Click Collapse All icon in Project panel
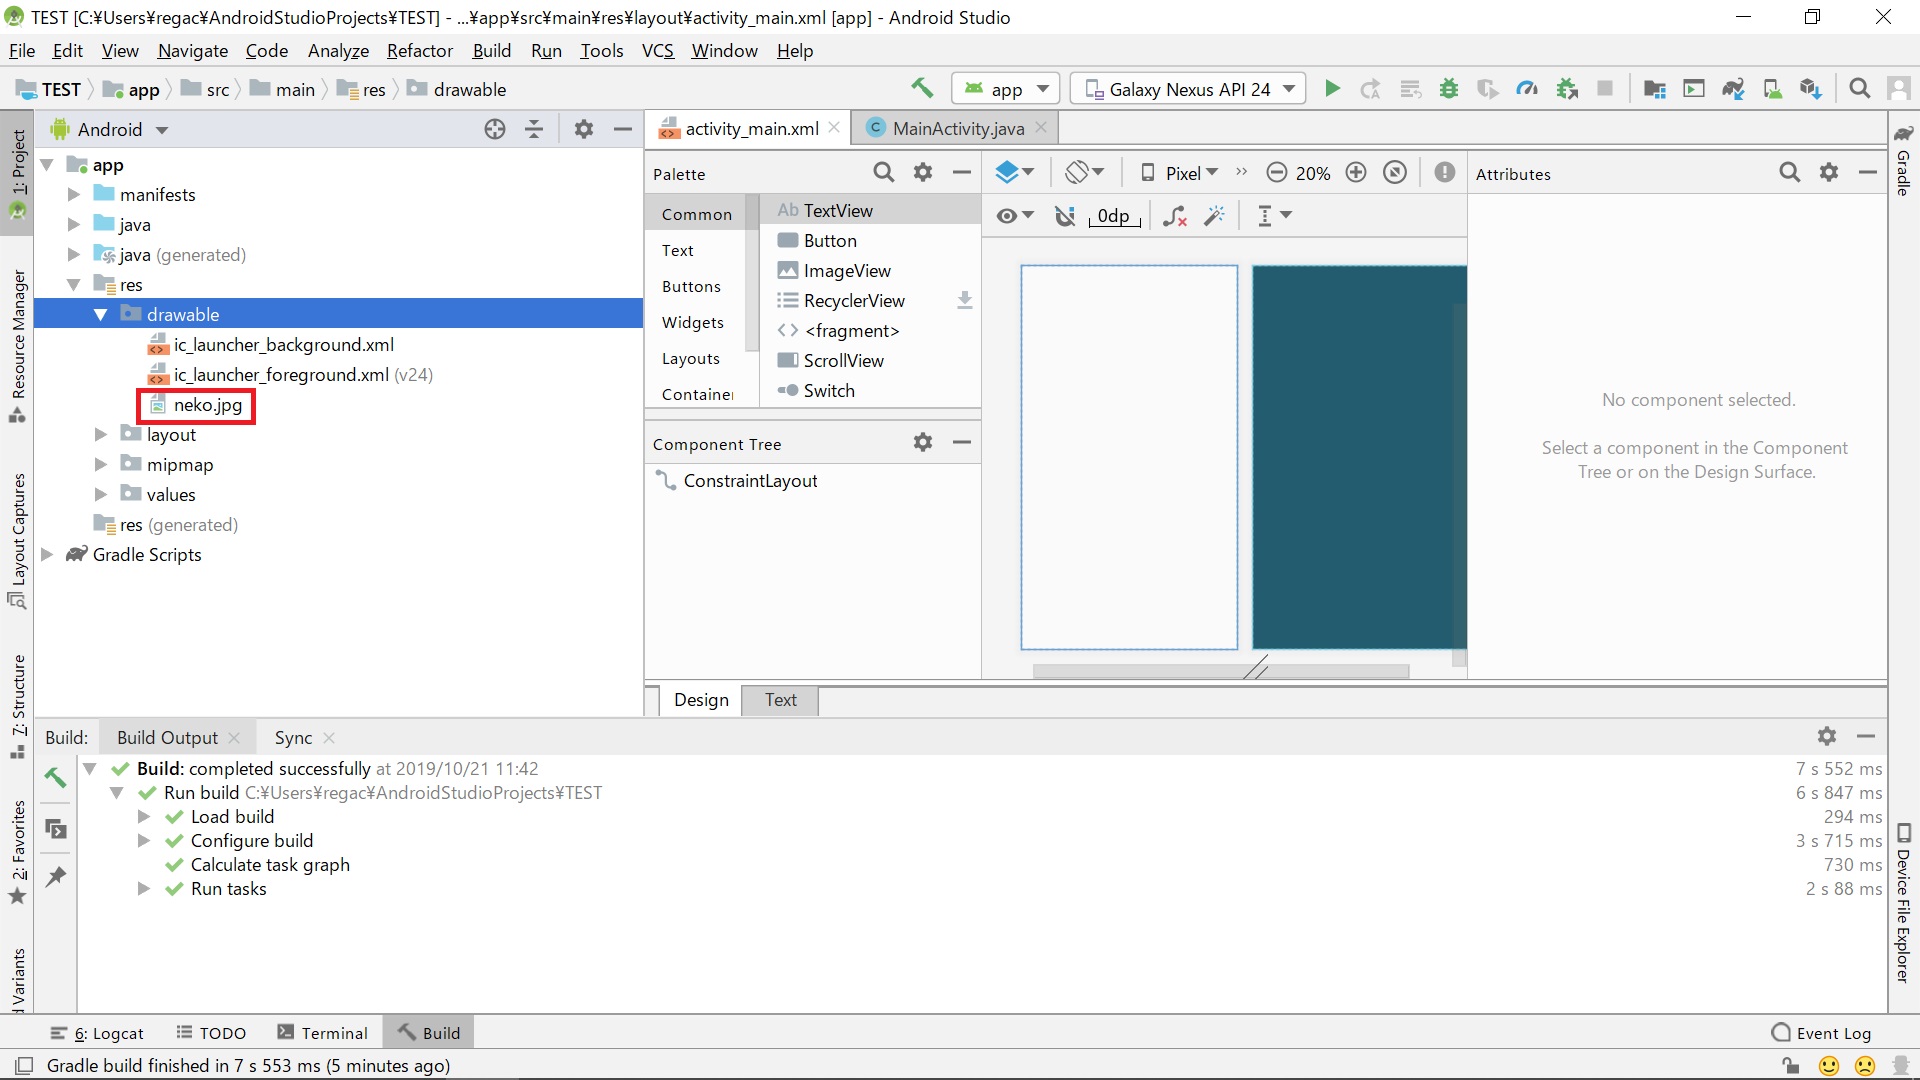 (534, 129)
